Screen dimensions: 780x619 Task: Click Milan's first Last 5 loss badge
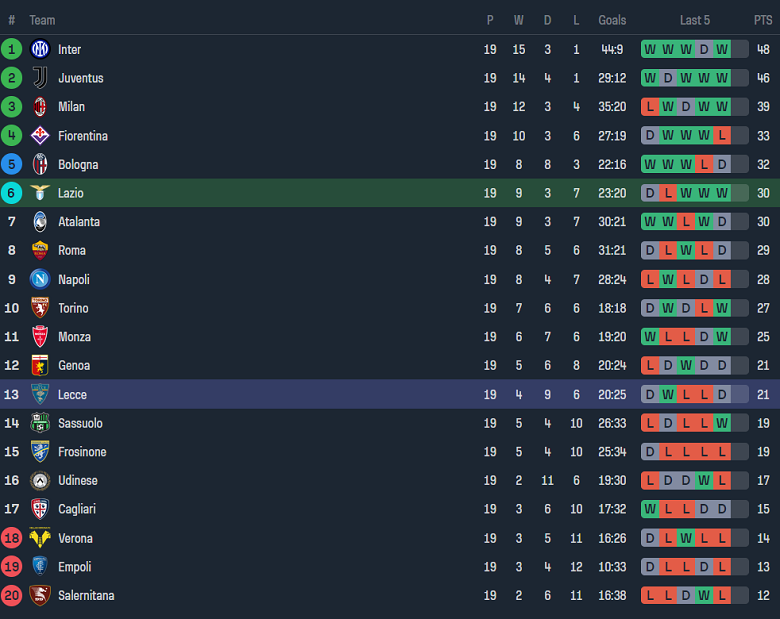650,107
